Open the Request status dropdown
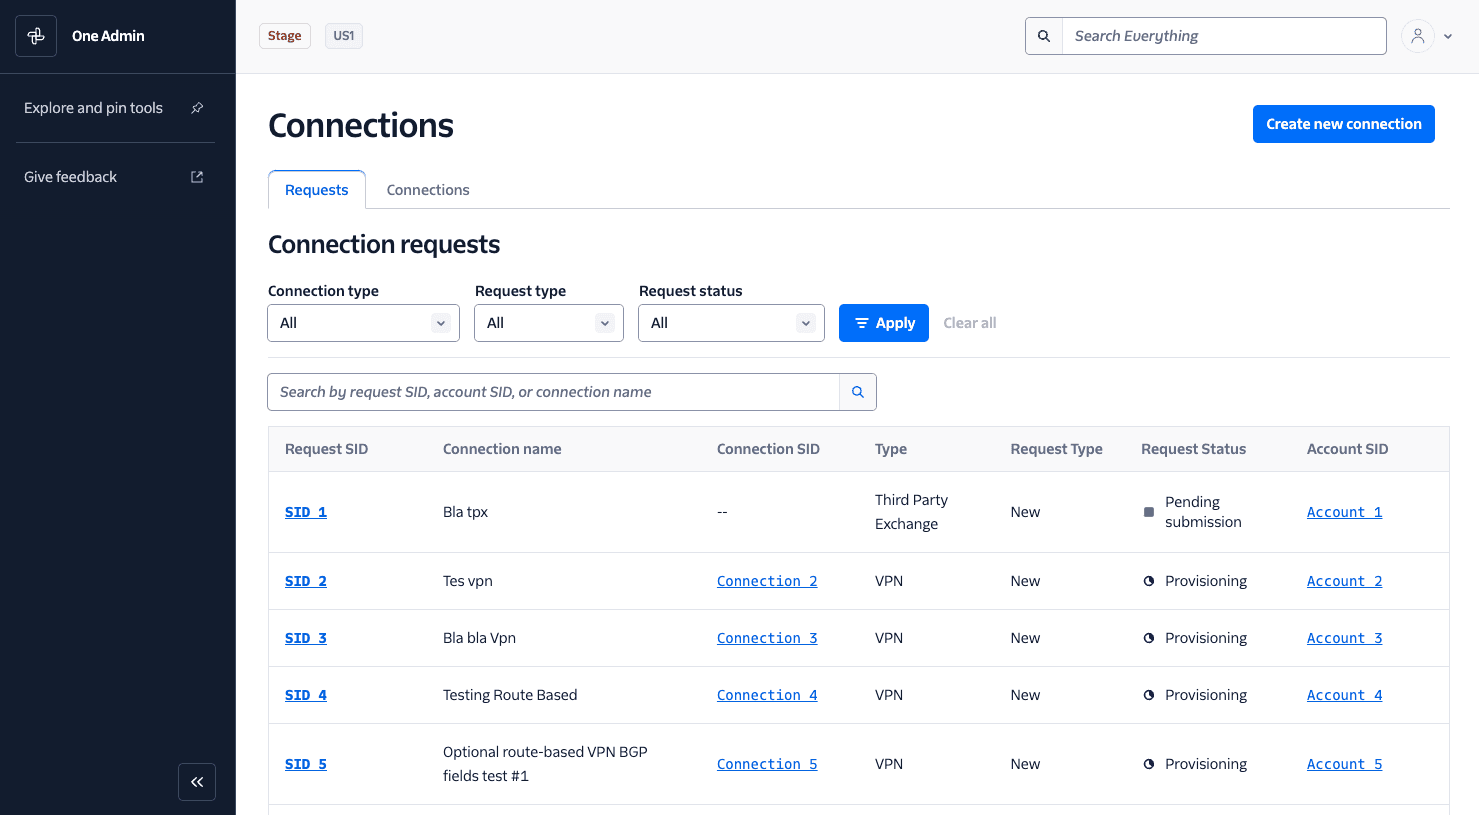The image size is (1479, 815). (731, 322)
